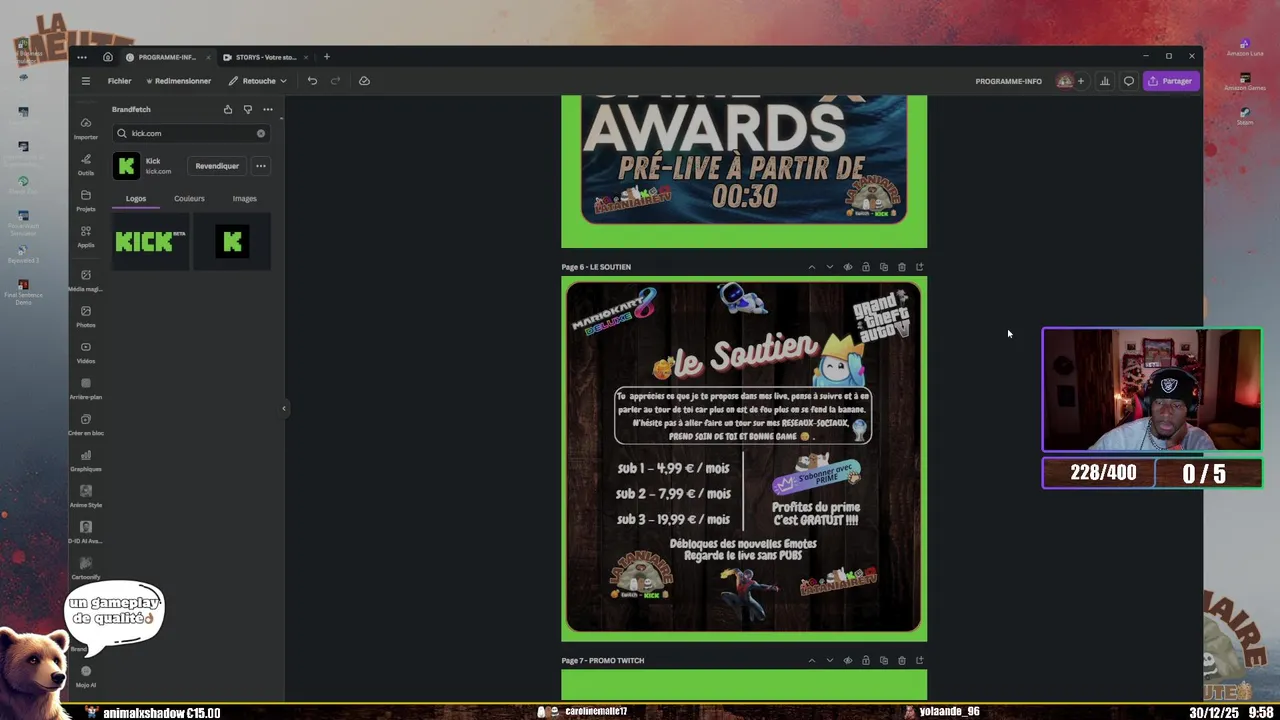The width and height of the screenshot is (1280, 720).
Task: Check the cloud save status icon
Action: tap(364, 81)
